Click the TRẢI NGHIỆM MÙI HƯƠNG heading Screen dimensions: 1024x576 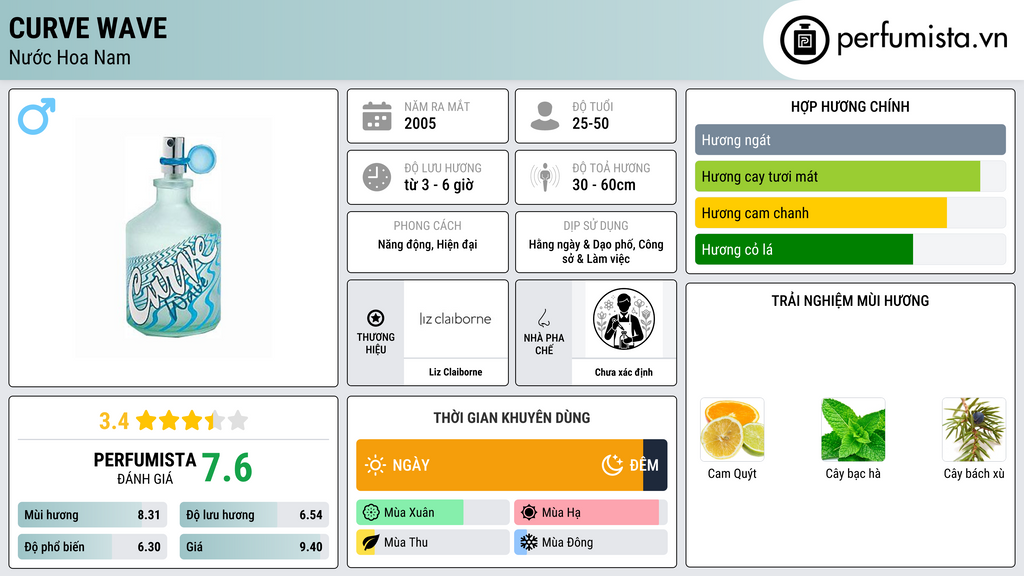pyautogui.click(x=850, y=300)
